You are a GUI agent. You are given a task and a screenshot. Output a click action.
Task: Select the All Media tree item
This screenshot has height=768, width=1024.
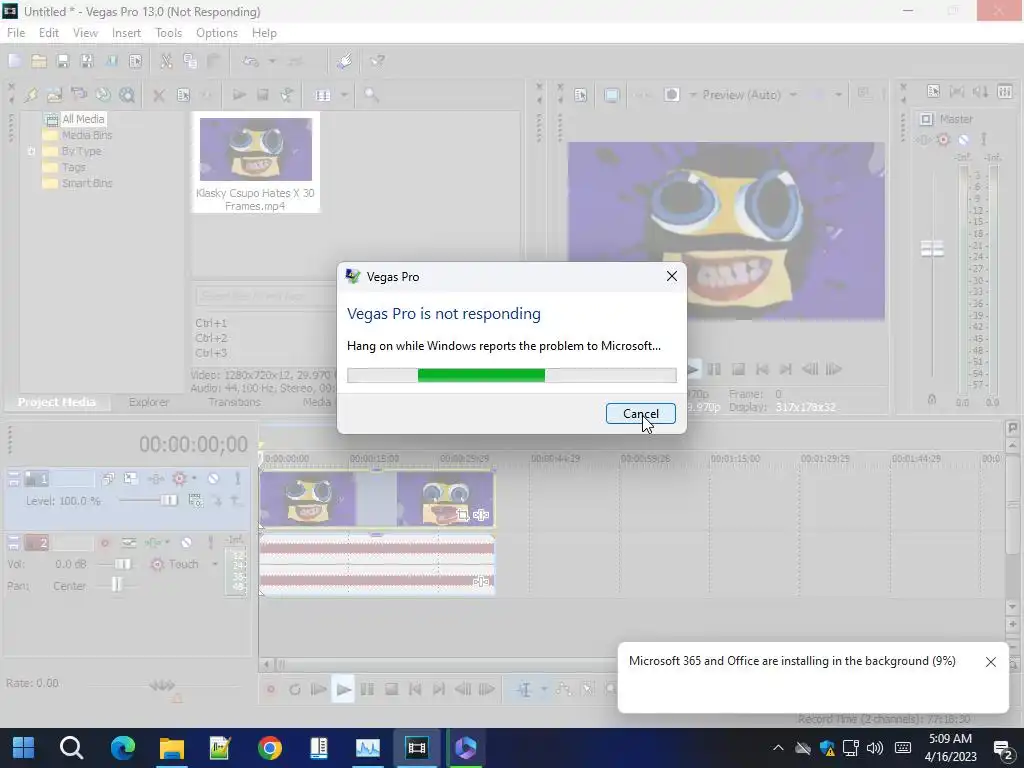pyautogui.click(x=83, y=119)
